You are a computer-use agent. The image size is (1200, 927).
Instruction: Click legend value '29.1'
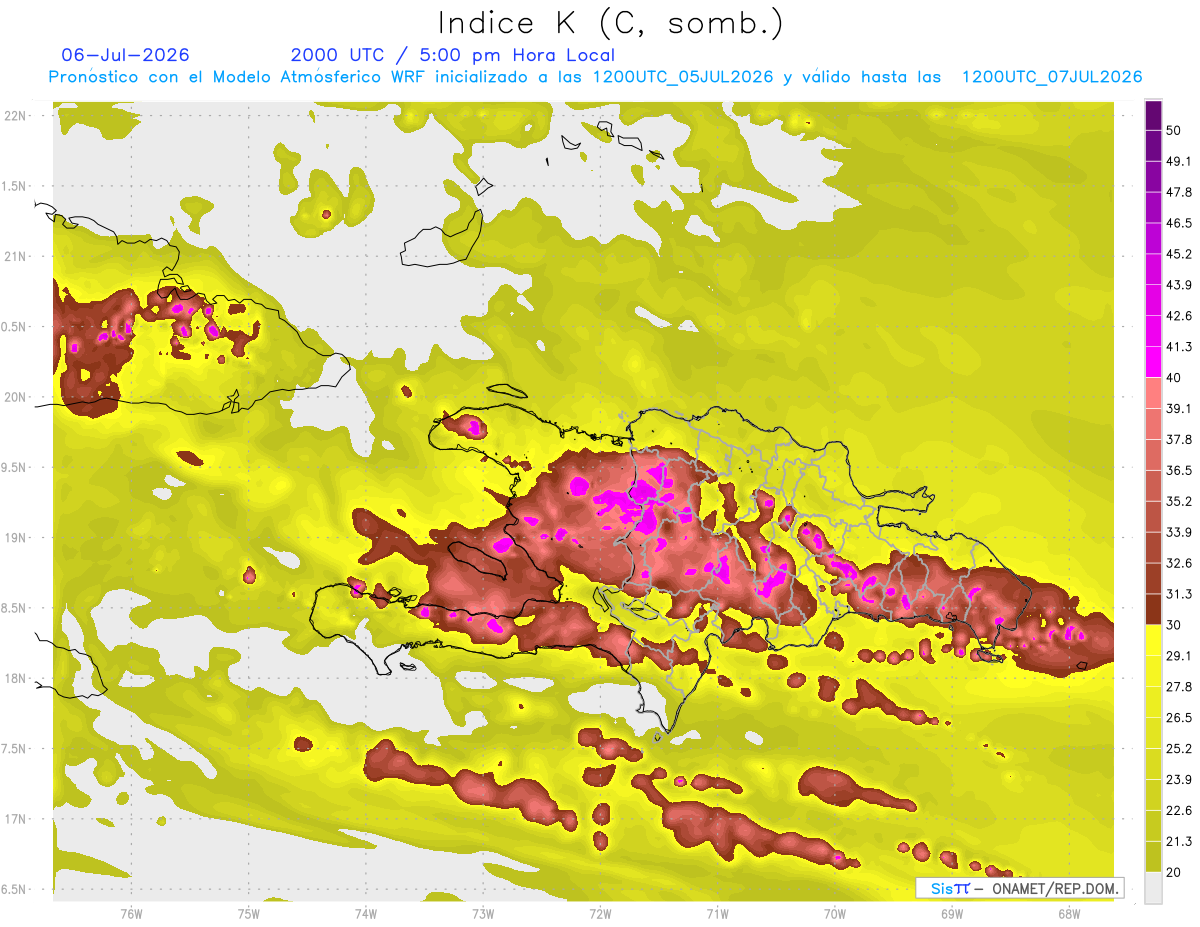coord(1179,656)
